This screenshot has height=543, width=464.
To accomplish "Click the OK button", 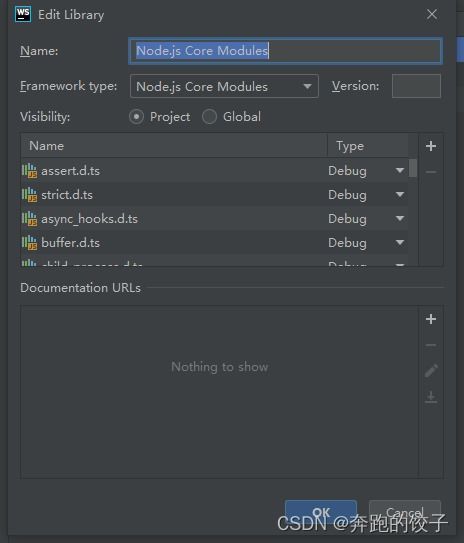I will point(321,512).
